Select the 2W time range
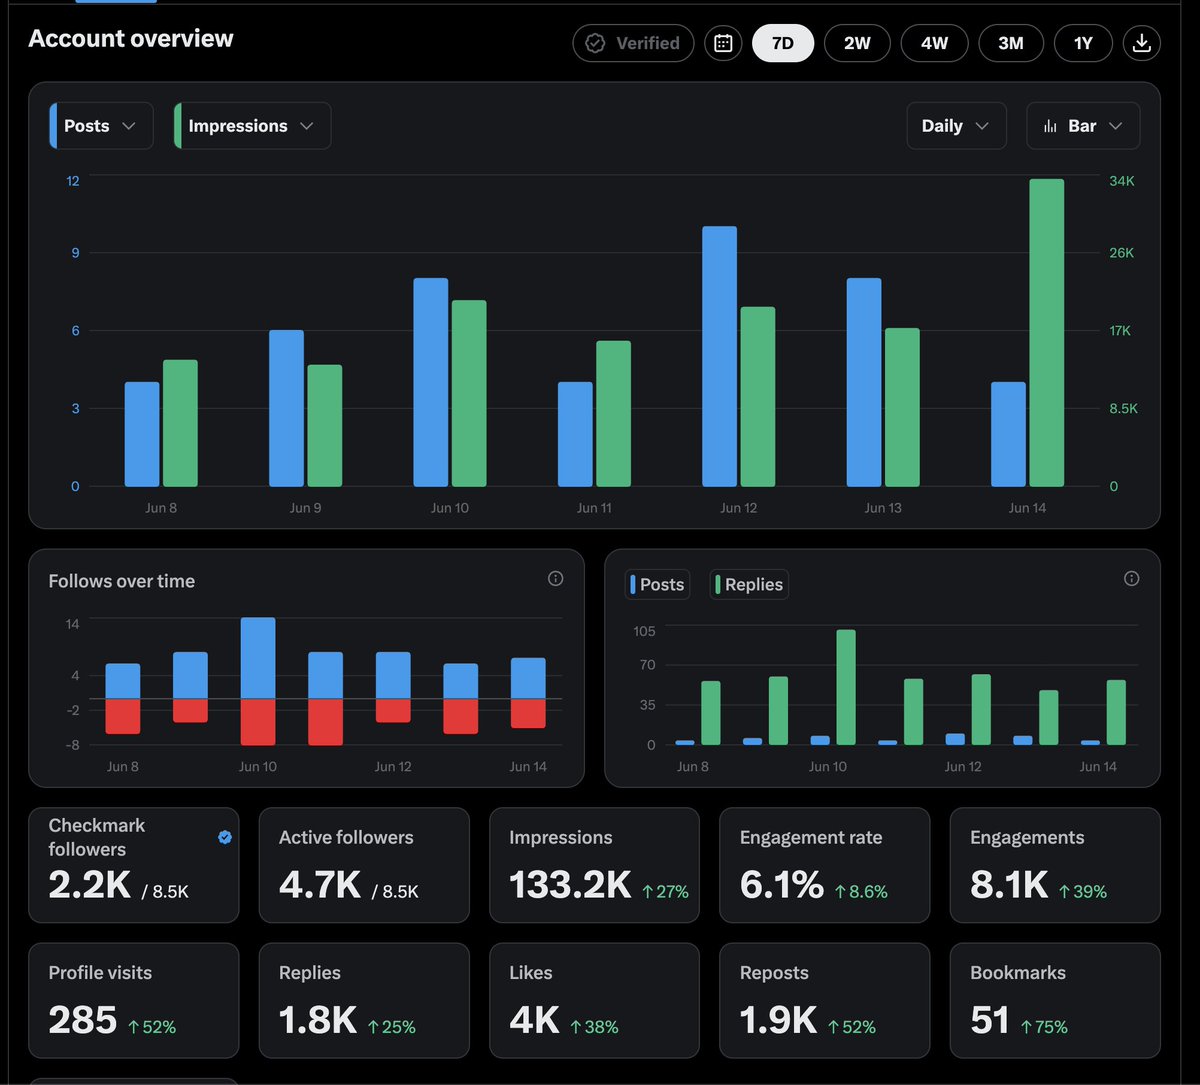 coord(857,43)
